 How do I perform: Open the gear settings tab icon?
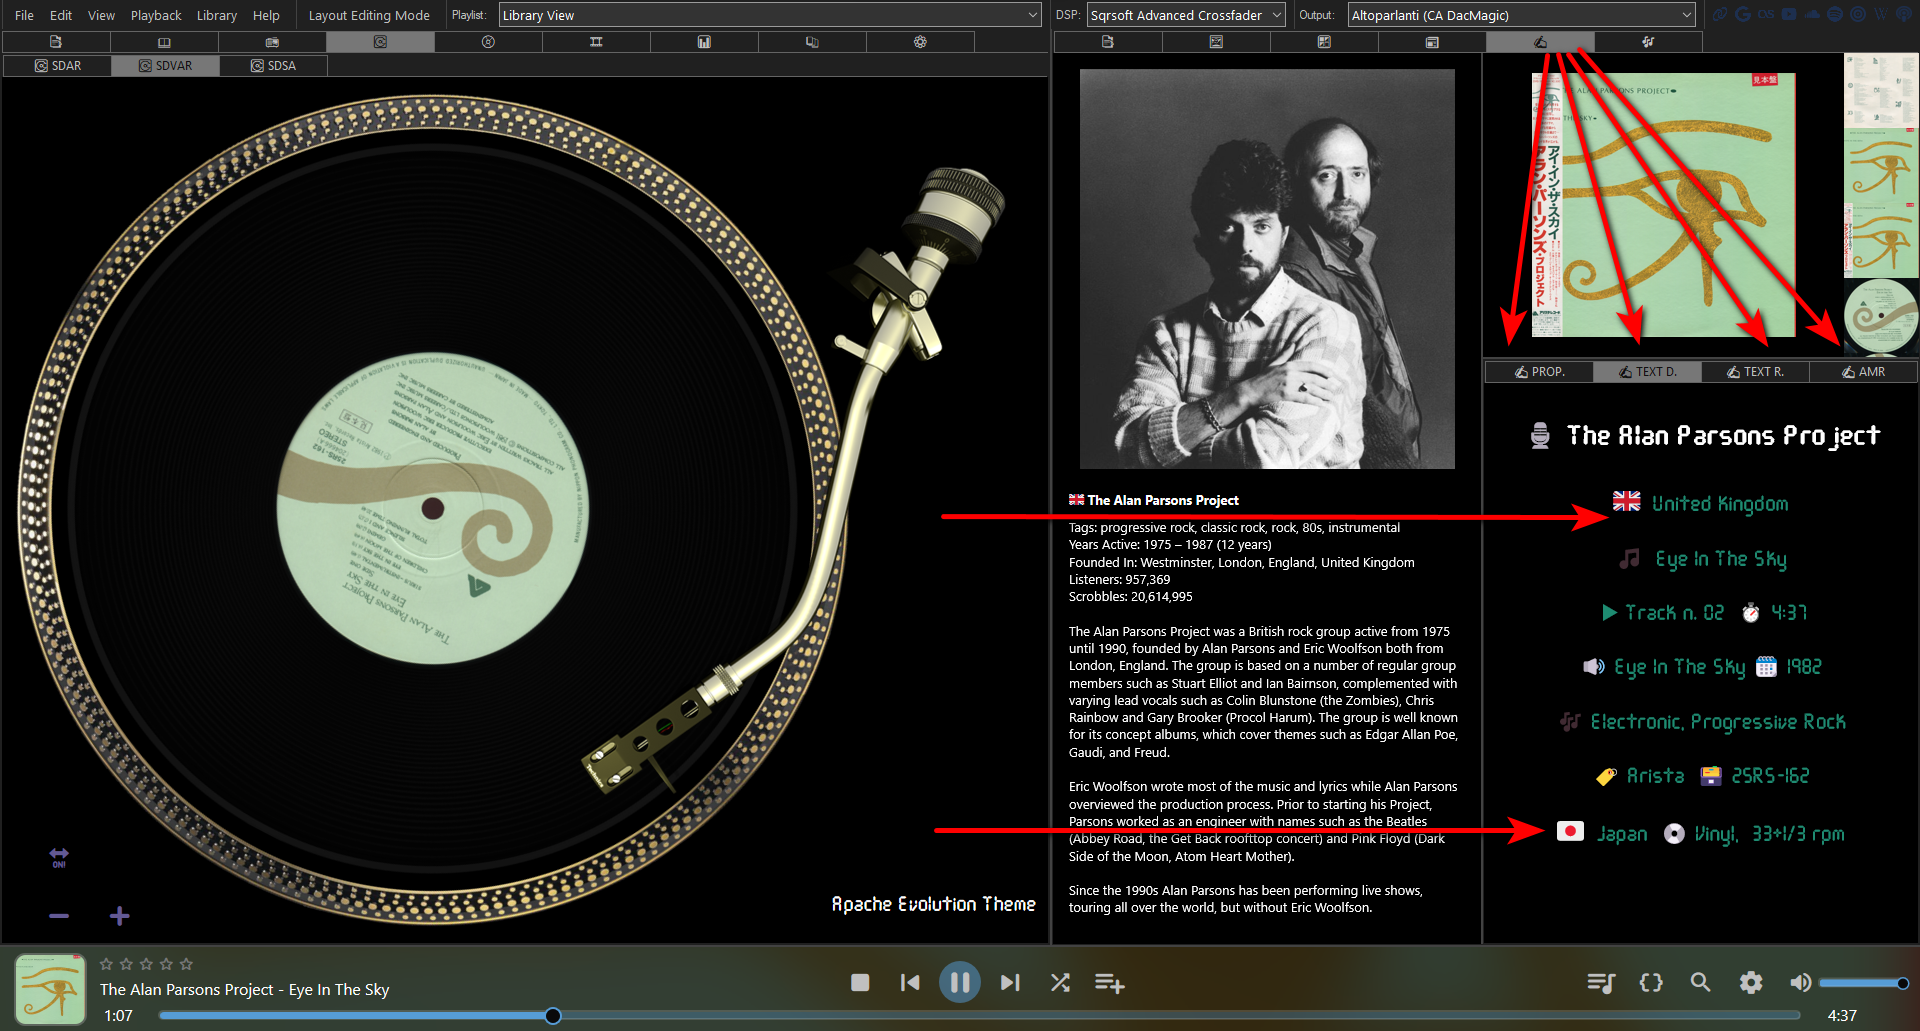coord(920,42)
